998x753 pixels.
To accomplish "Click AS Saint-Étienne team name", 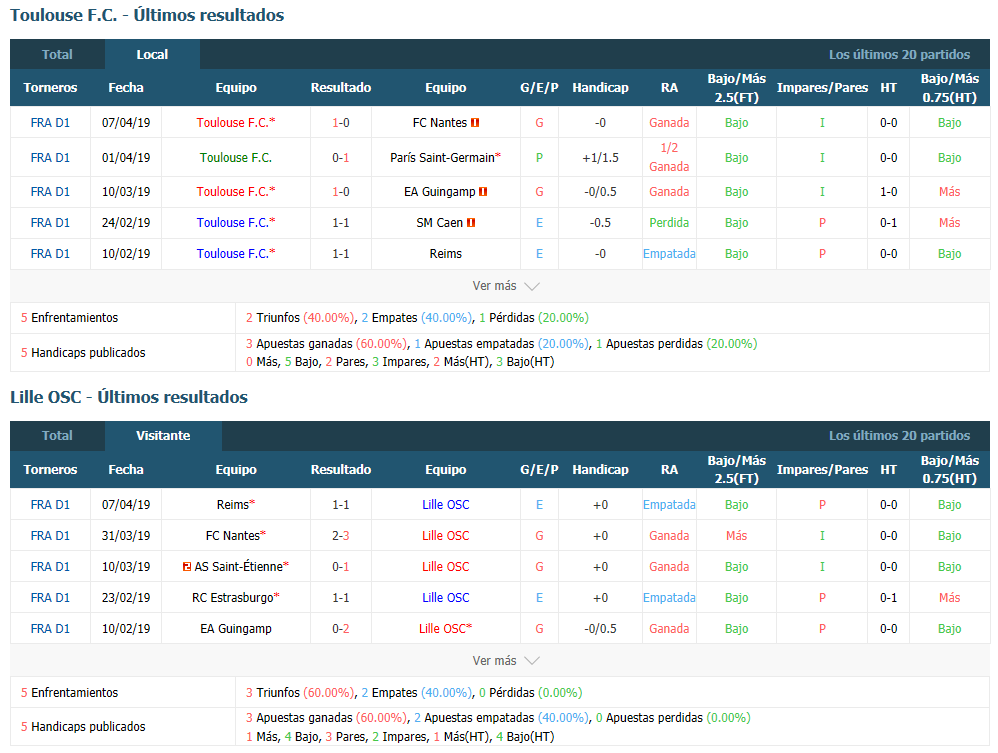I will coord(239,567).
